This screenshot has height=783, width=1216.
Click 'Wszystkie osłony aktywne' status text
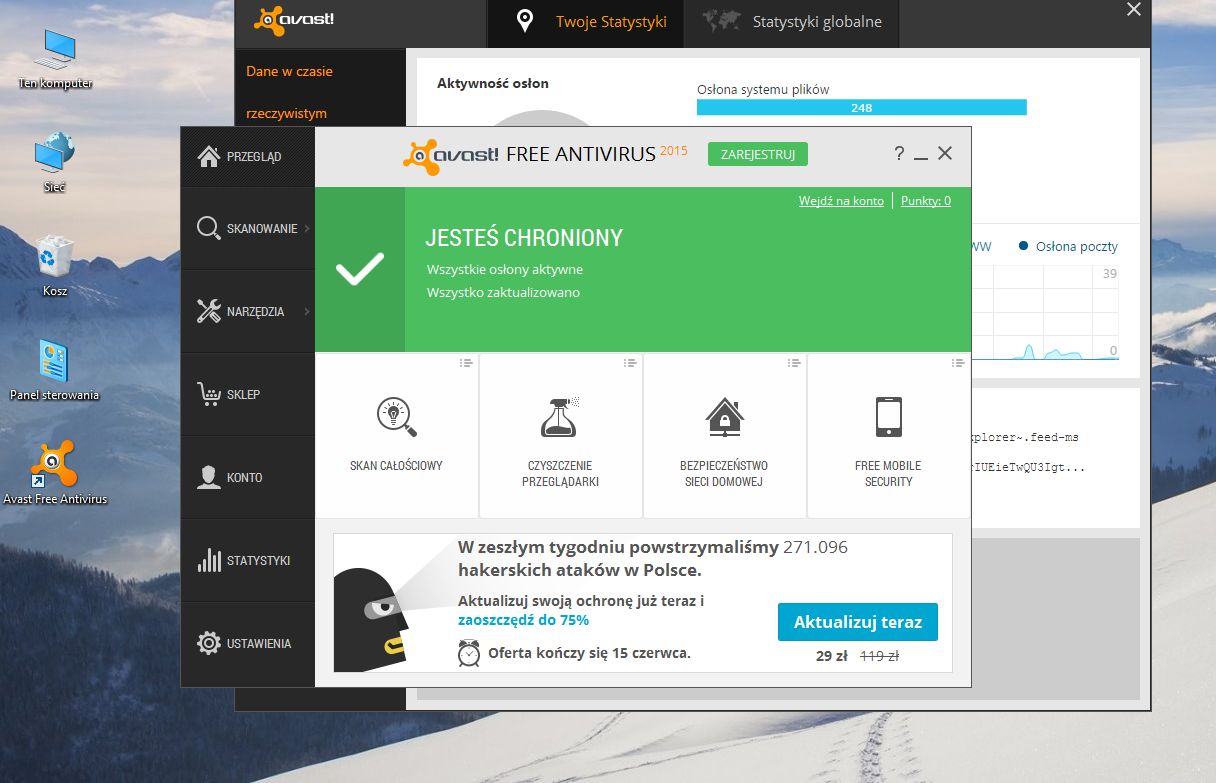[x=505, y=269]
